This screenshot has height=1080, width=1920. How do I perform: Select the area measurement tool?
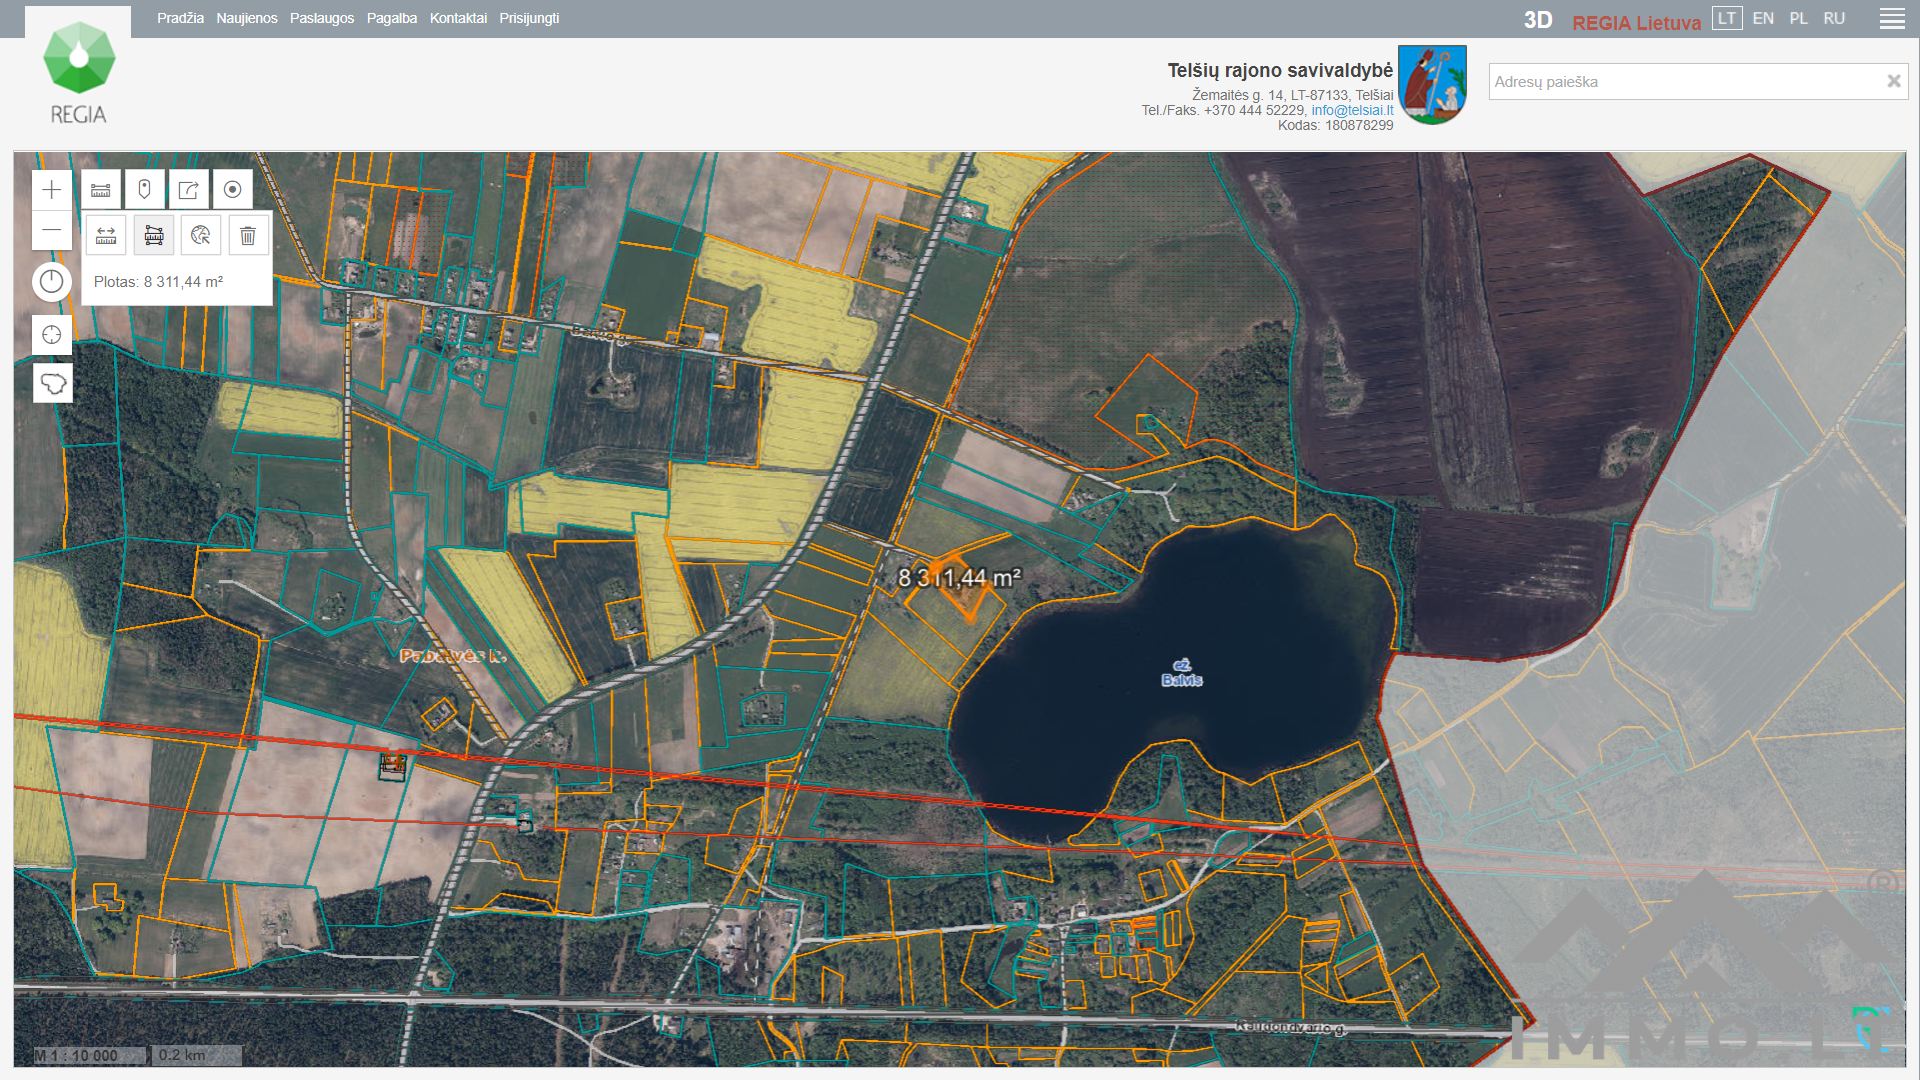tap(154, 236)
